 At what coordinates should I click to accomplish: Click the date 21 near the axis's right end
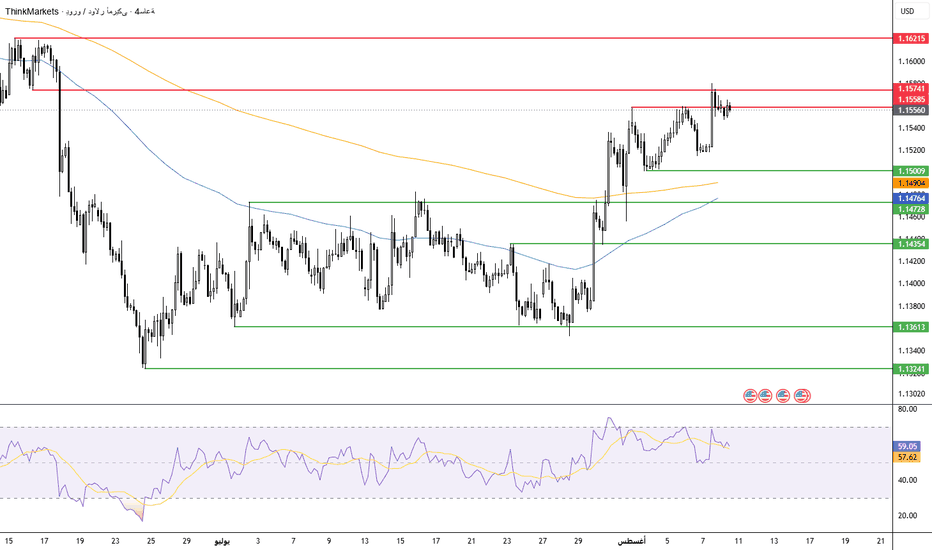(881, 541)
